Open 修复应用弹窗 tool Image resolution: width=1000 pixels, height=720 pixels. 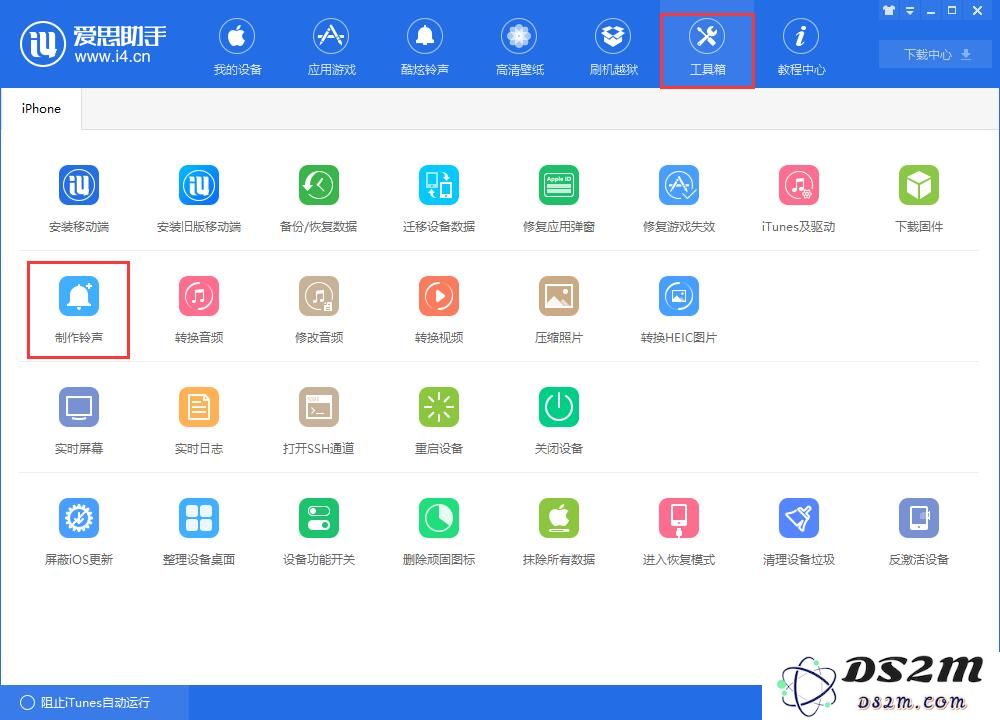coord(559,198)
